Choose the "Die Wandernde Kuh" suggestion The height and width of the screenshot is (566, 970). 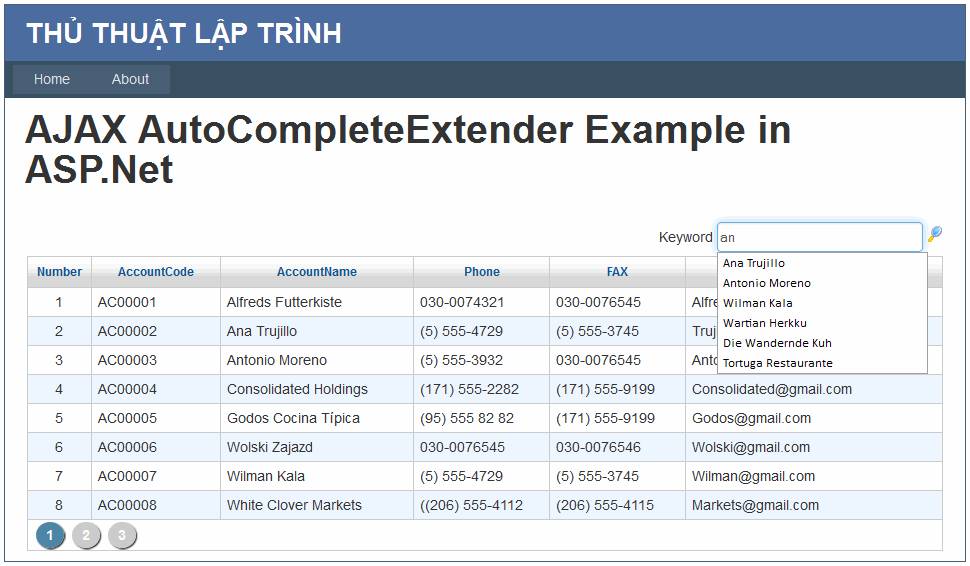pos(822,343)
